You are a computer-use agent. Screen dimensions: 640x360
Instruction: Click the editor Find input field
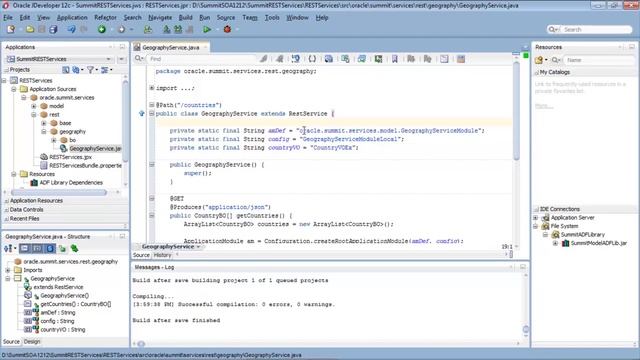click(202, 59)
